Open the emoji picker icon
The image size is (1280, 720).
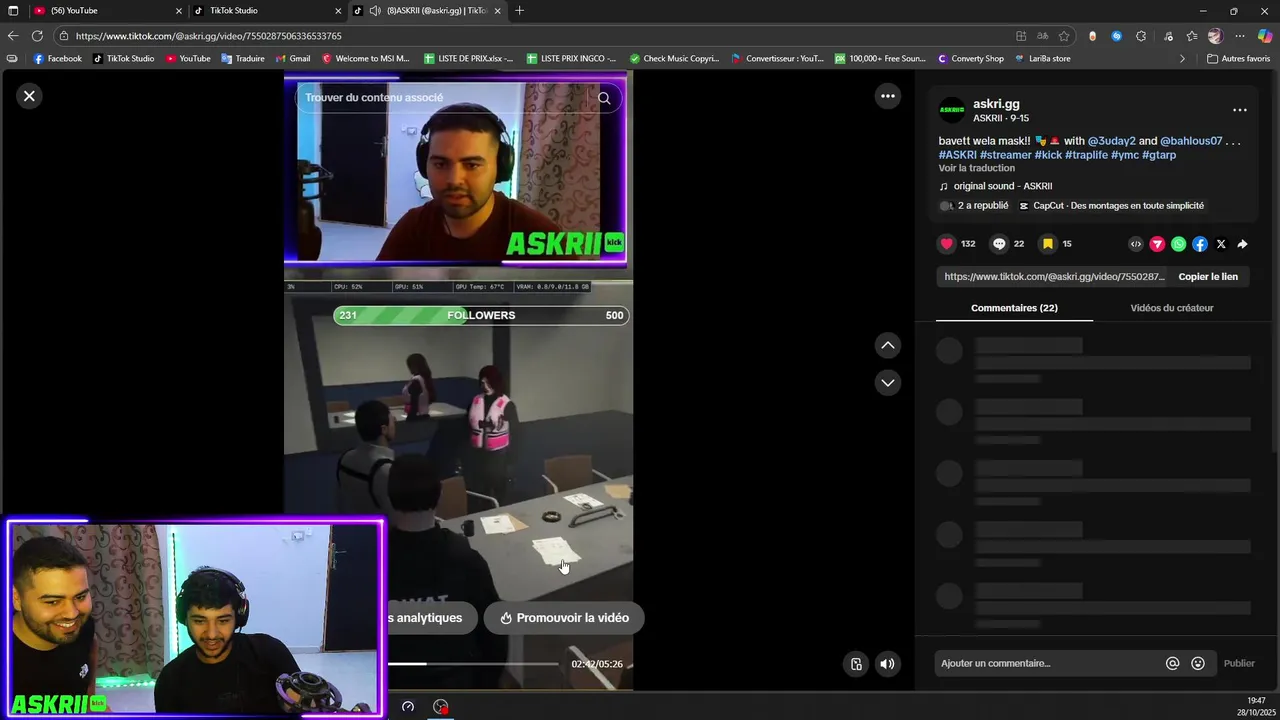click(1198, 663)
